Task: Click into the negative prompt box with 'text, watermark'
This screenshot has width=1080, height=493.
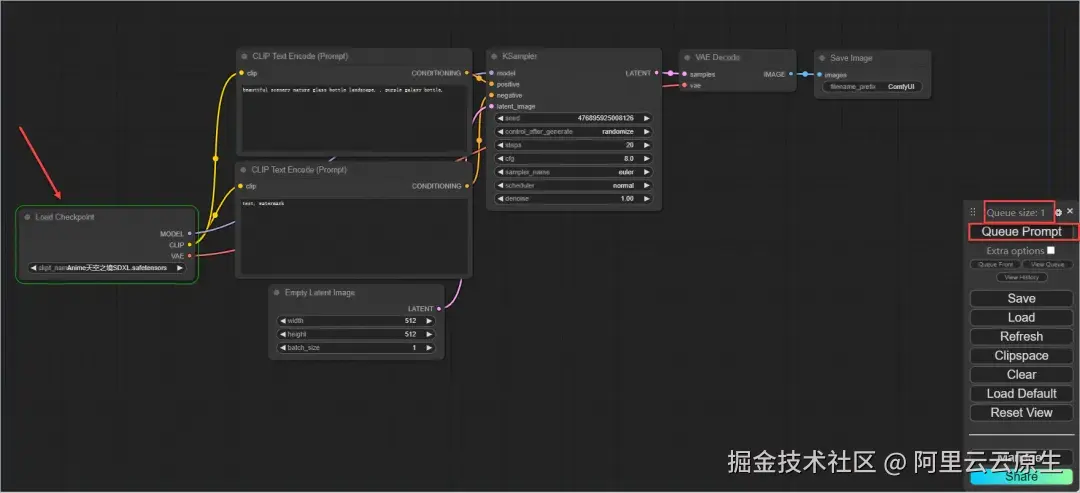Action: click(354, 236)
